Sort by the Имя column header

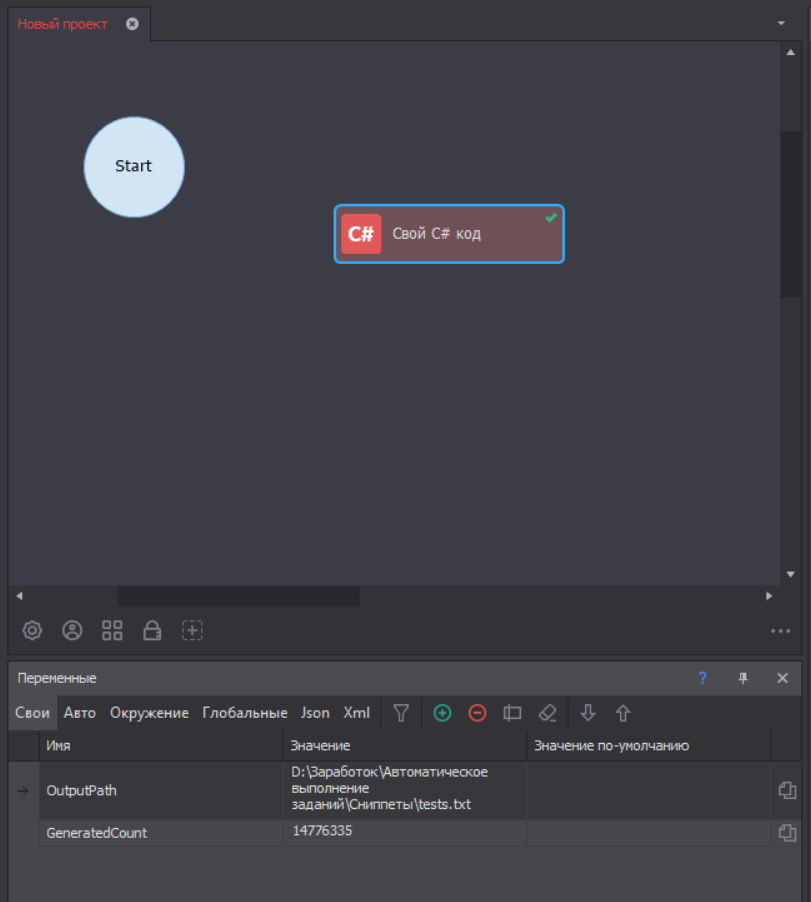161,746
